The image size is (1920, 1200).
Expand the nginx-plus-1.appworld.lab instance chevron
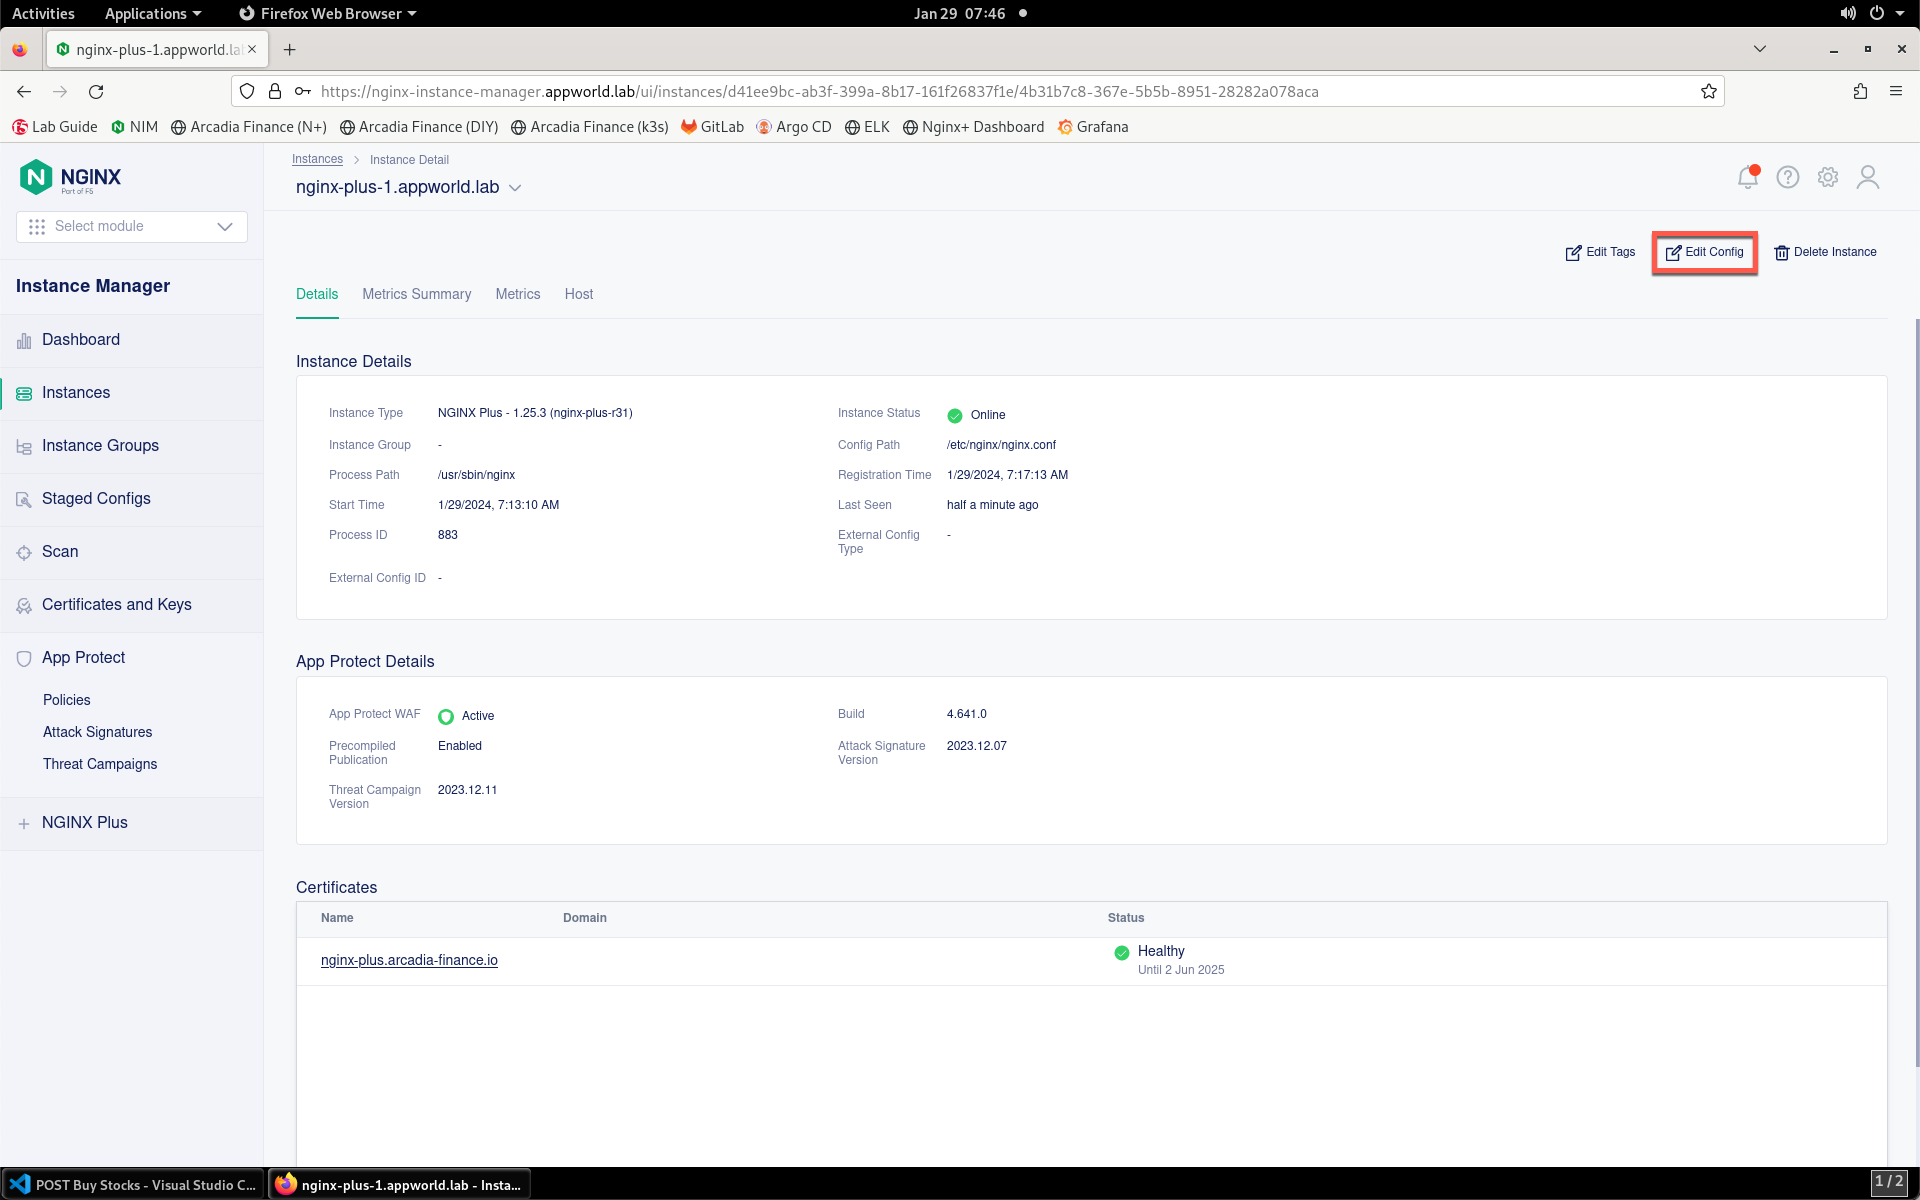coord(515,188)
